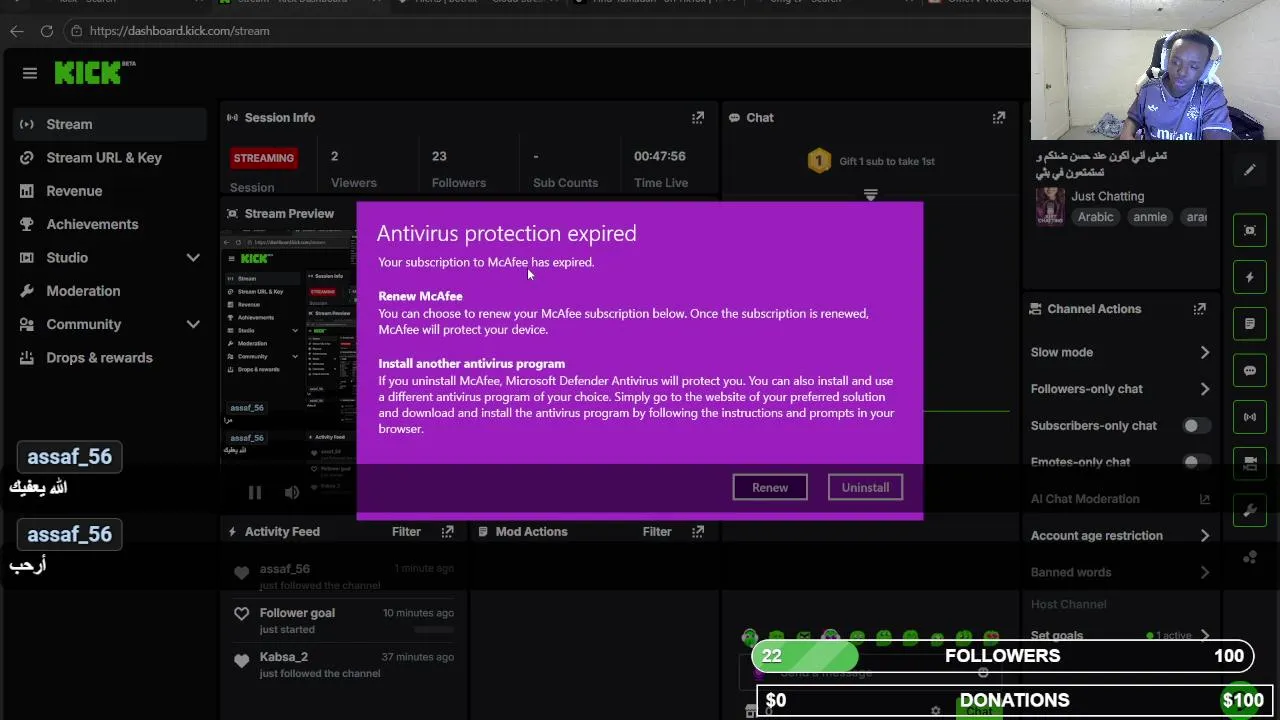This screenshot has width=1280, height=720.
Task: Click Kabsa_2 in Activity Feed
Action: click(x=284, y=657)
